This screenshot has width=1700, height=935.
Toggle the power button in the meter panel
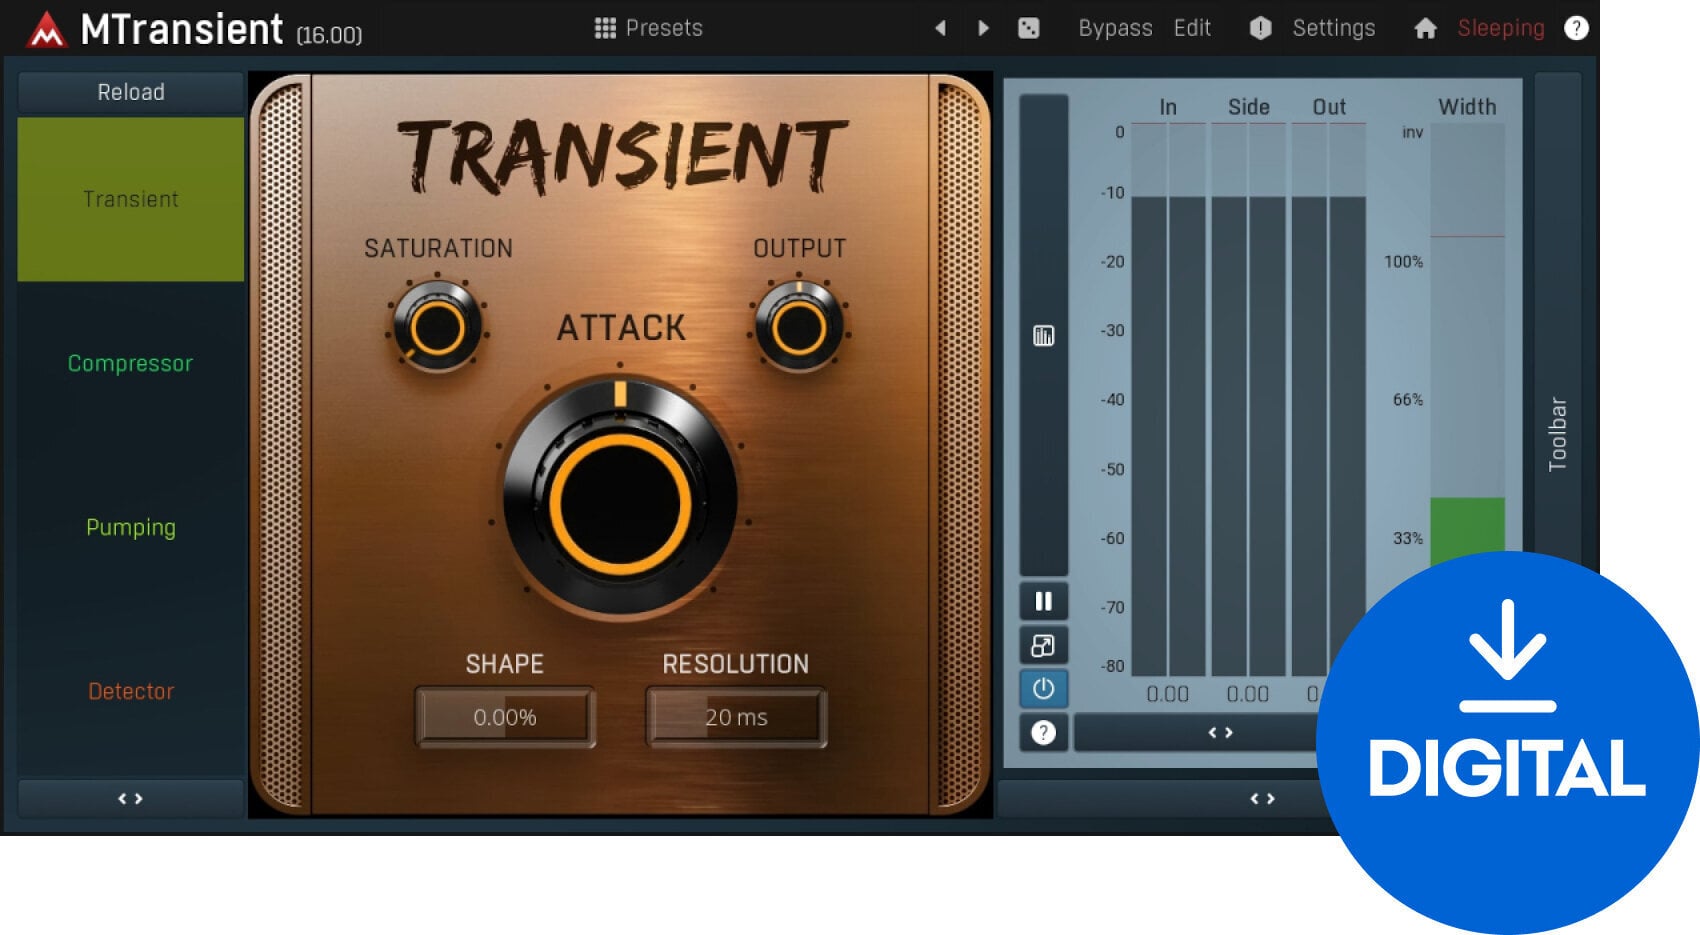pyautogui.click(x=1043, y=689)
